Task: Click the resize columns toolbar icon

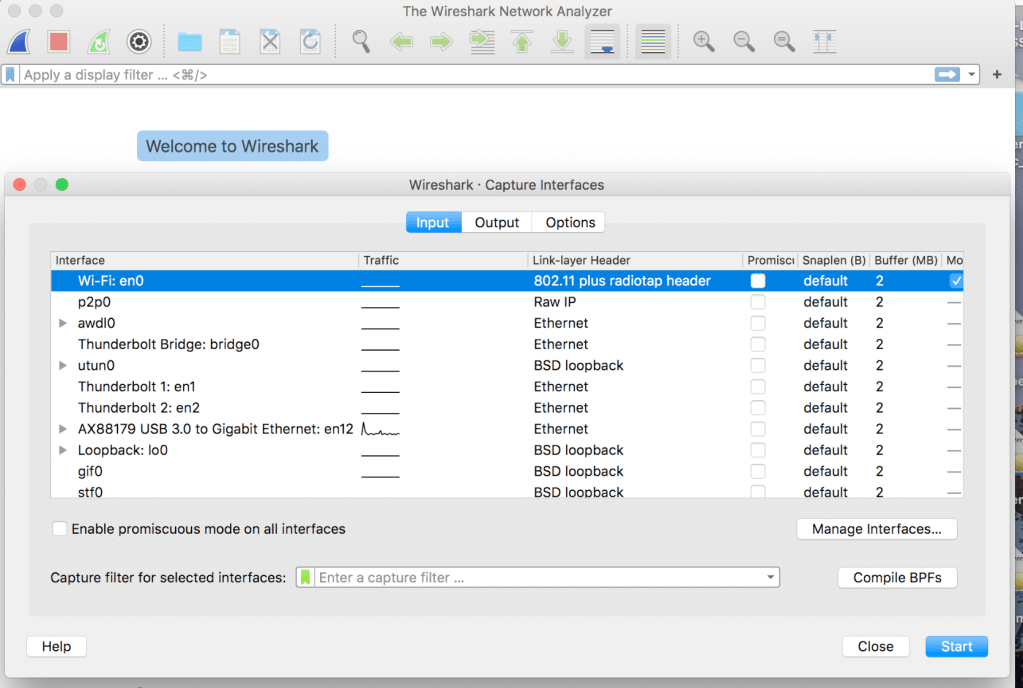Action: pyautogui.click(x=824, y=42)
